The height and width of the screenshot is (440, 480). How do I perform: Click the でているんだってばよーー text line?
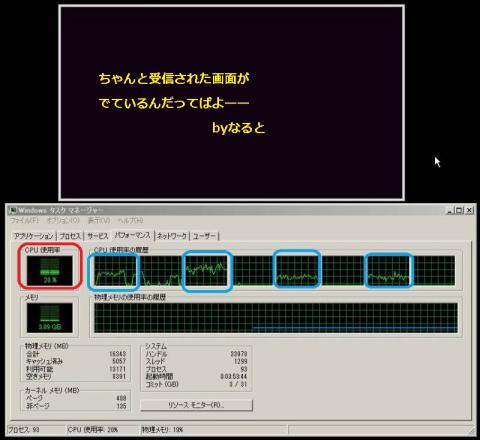(174, 103)
